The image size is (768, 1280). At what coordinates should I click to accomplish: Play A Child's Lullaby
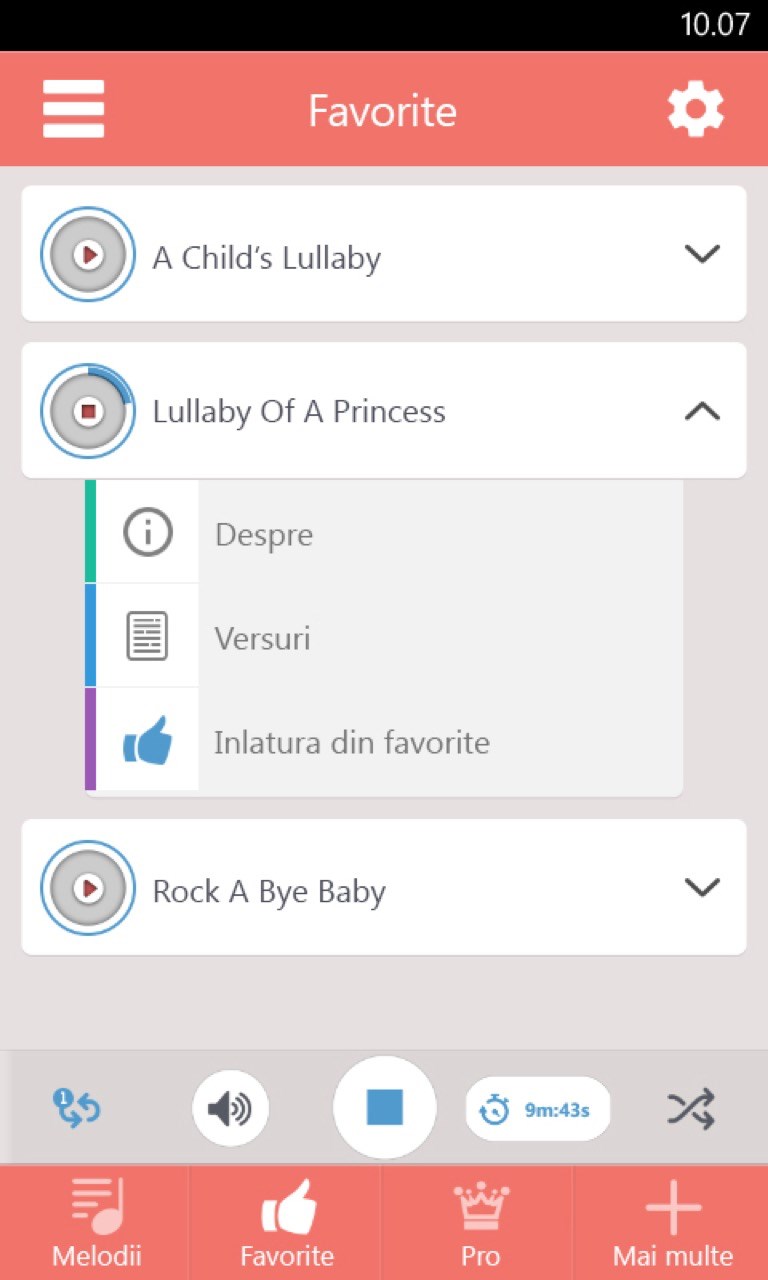point(88,255)
